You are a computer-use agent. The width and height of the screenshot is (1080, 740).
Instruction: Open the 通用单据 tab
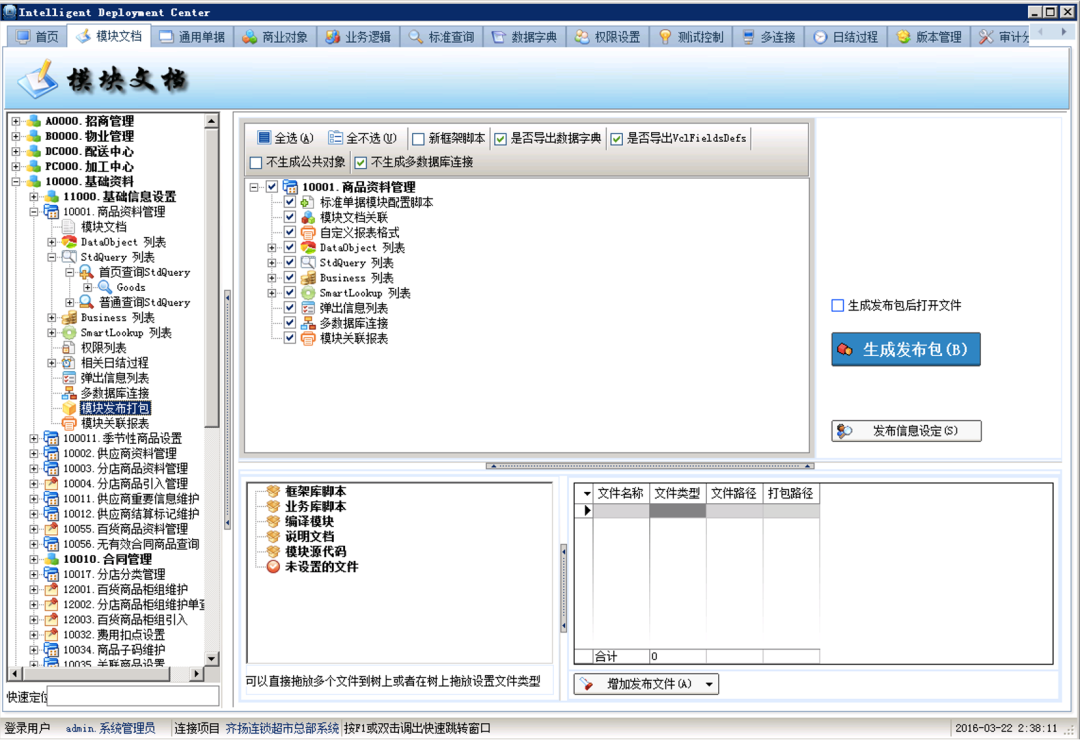tap(192, 37)
